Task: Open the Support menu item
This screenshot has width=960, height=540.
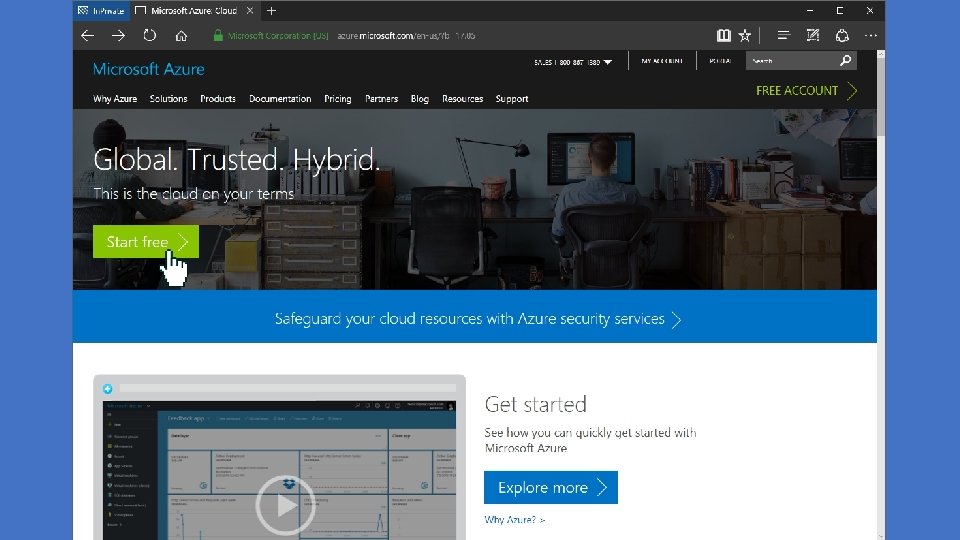Action: click(512, 99)
